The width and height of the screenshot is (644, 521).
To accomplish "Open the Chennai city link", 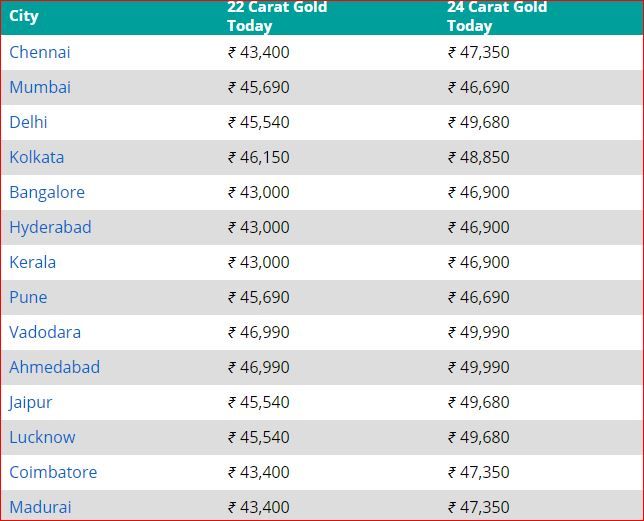I will [x=40, y=53].
